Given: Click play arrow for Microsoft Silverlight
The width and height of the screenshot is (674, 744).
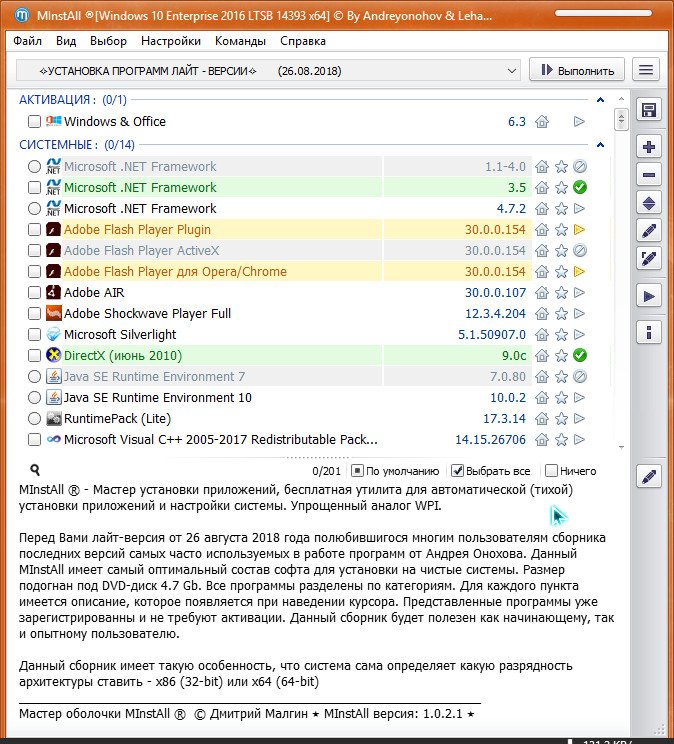Looking at the screenshot, I should (579, 335).
